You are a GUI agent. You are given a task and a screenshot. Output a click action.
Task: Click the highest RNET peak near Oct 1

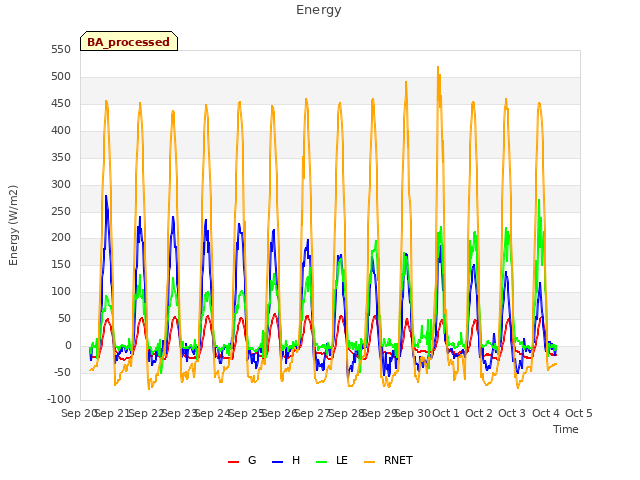(x=438, y=67)
